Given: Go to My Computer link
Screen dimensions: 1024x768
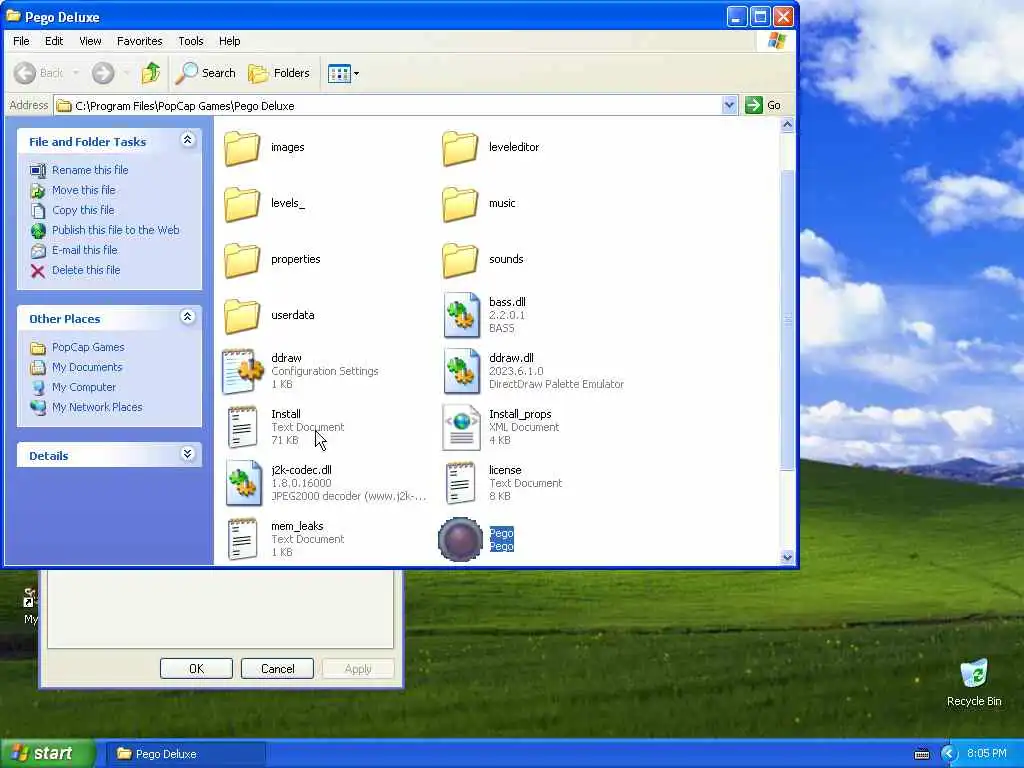Looking at the screenshot, I should coord(84,387).
